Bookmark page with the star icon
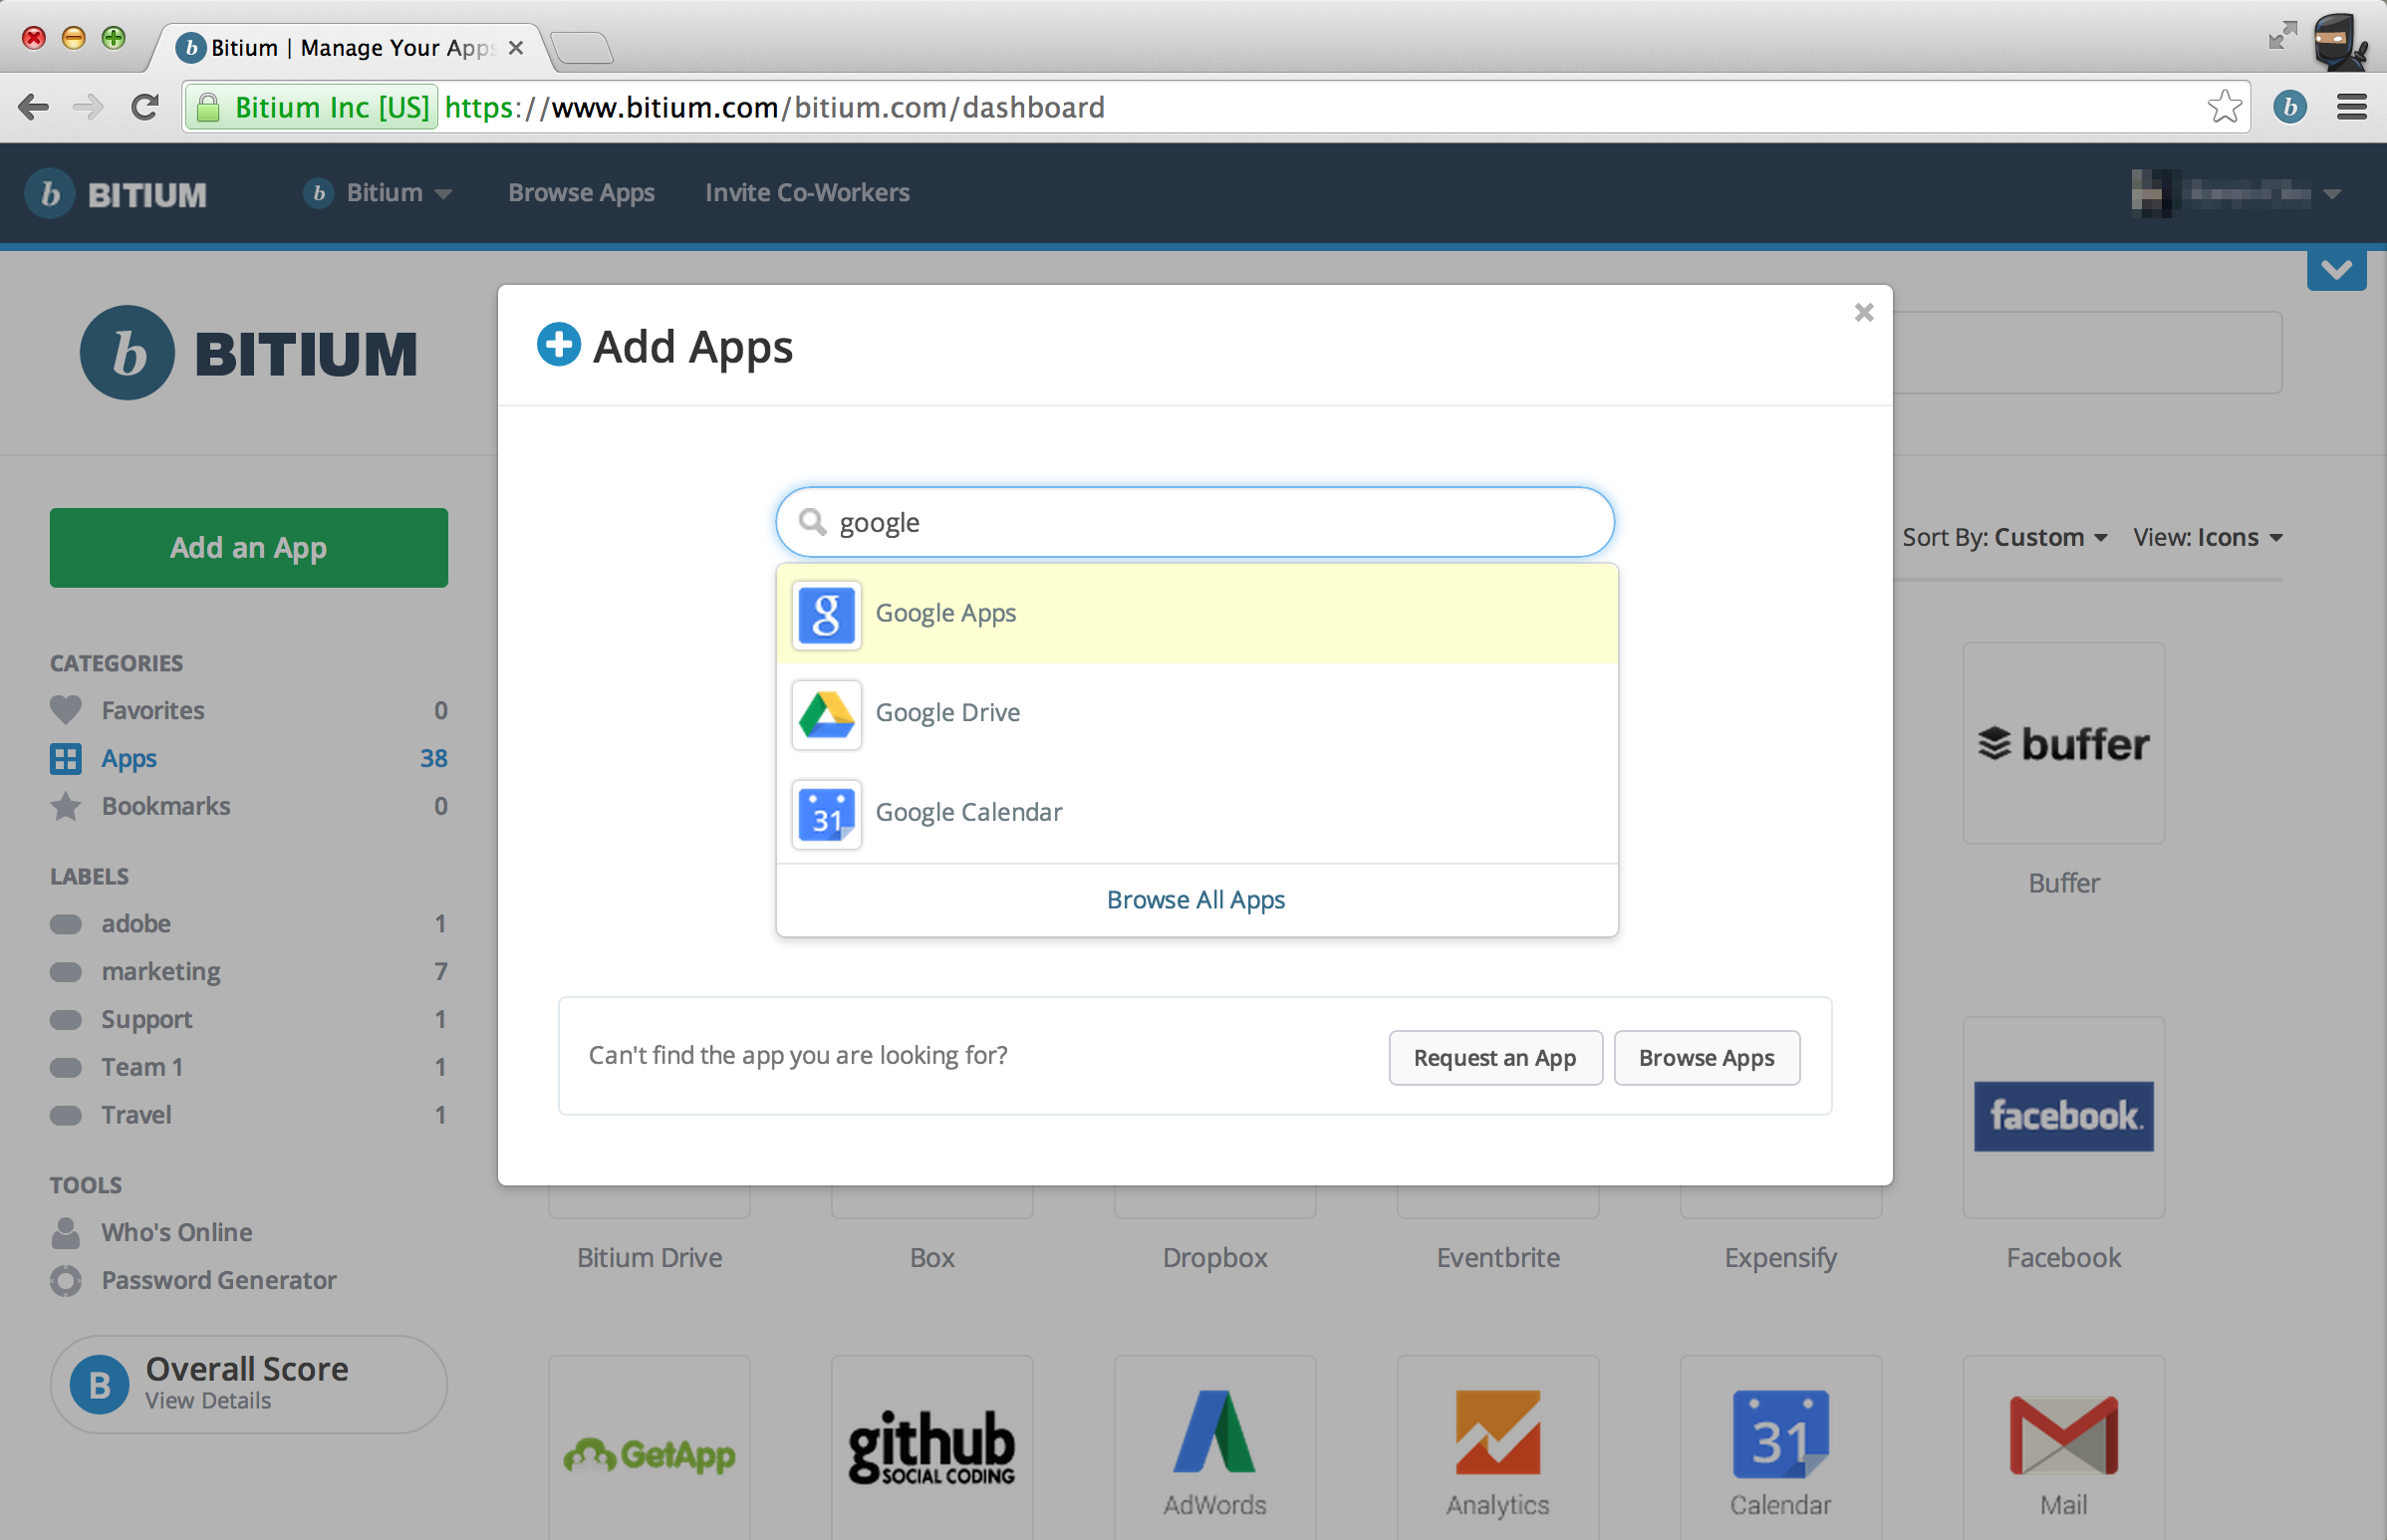This screenshot has height=1540, width=2387. click(2223, 107)
